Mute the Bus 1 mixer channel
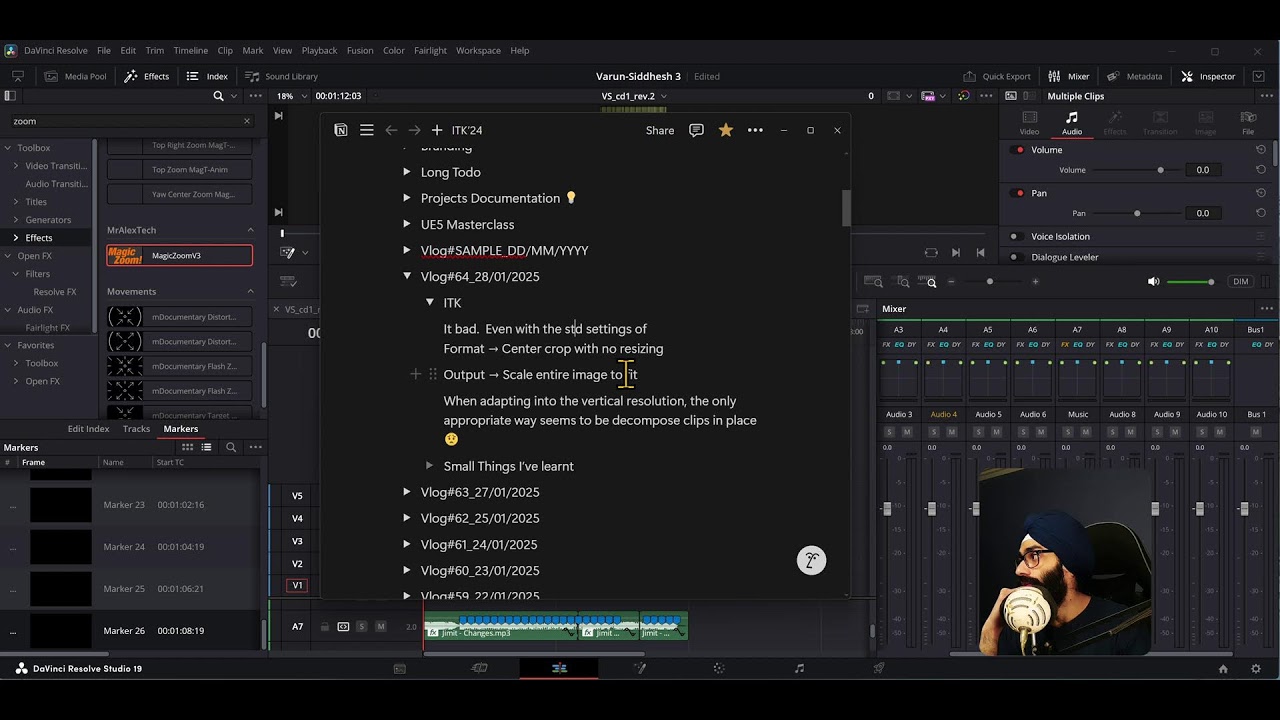1280x720 pixels. (x=1264, y=432)
